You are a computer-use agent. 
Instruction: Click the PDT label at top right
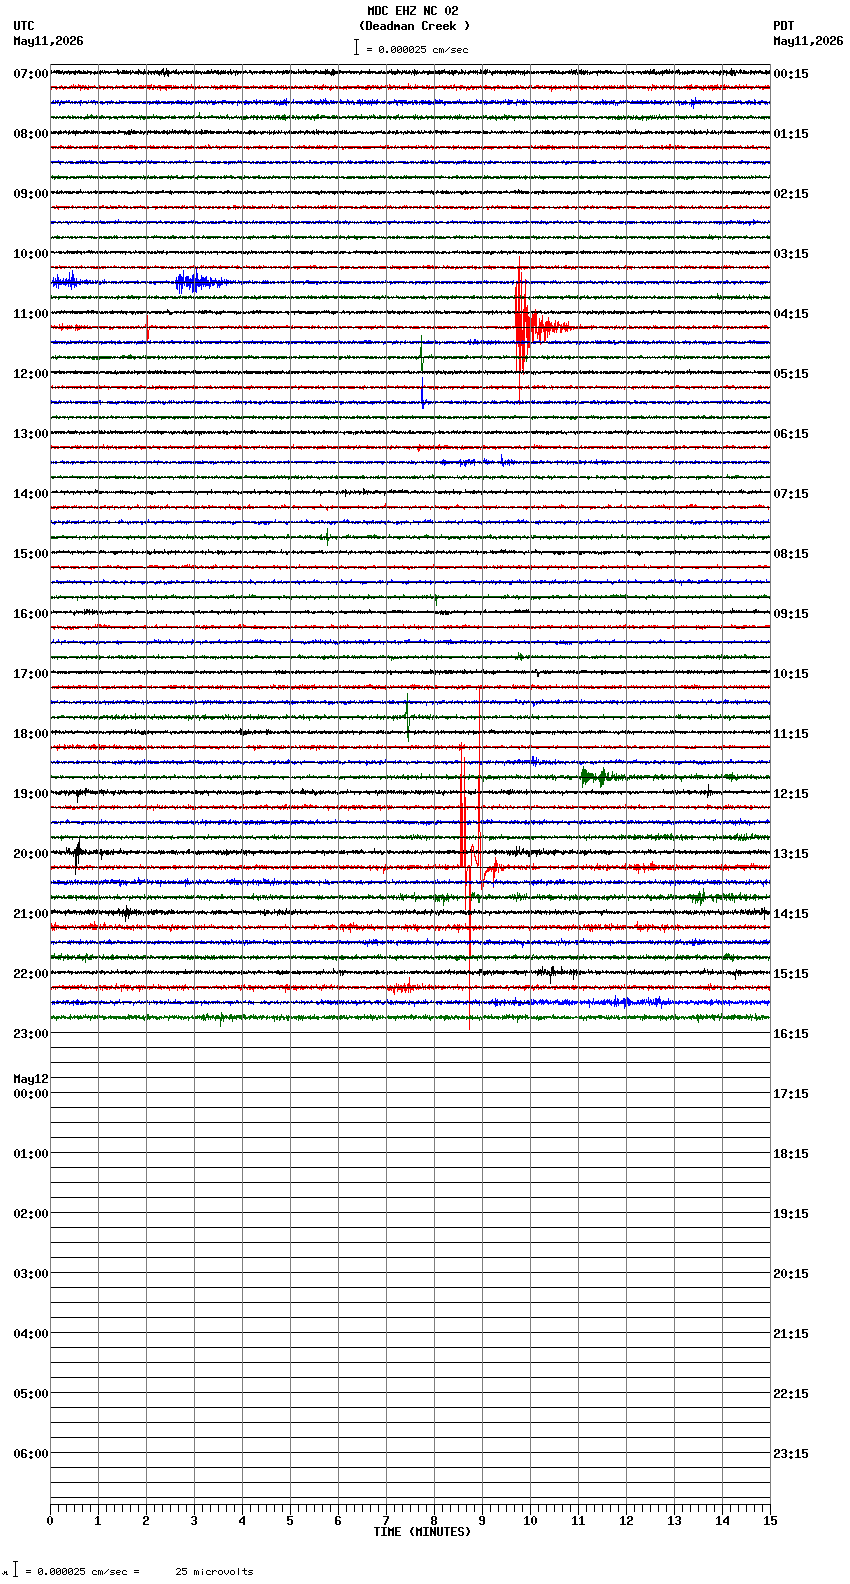(784, 26)
